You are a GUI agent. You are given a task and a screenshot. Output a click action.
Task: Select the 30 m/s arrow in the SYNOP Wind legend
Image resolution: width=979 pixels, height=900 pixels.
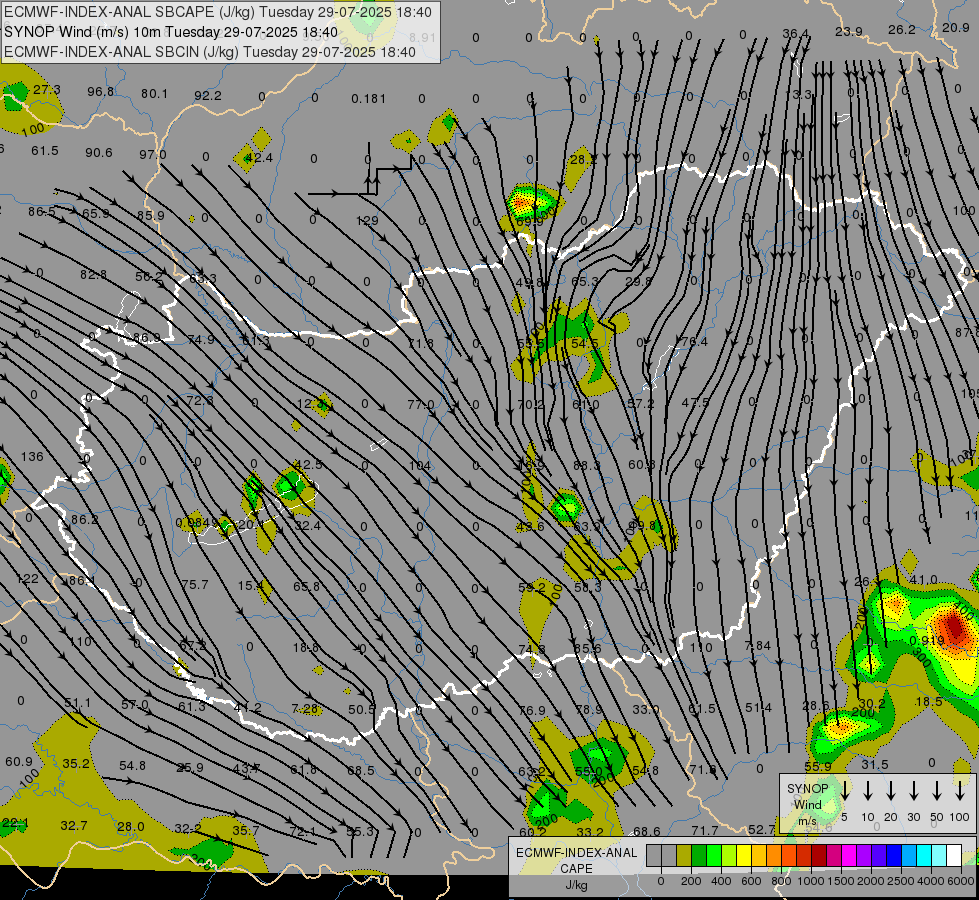point(914,791)
